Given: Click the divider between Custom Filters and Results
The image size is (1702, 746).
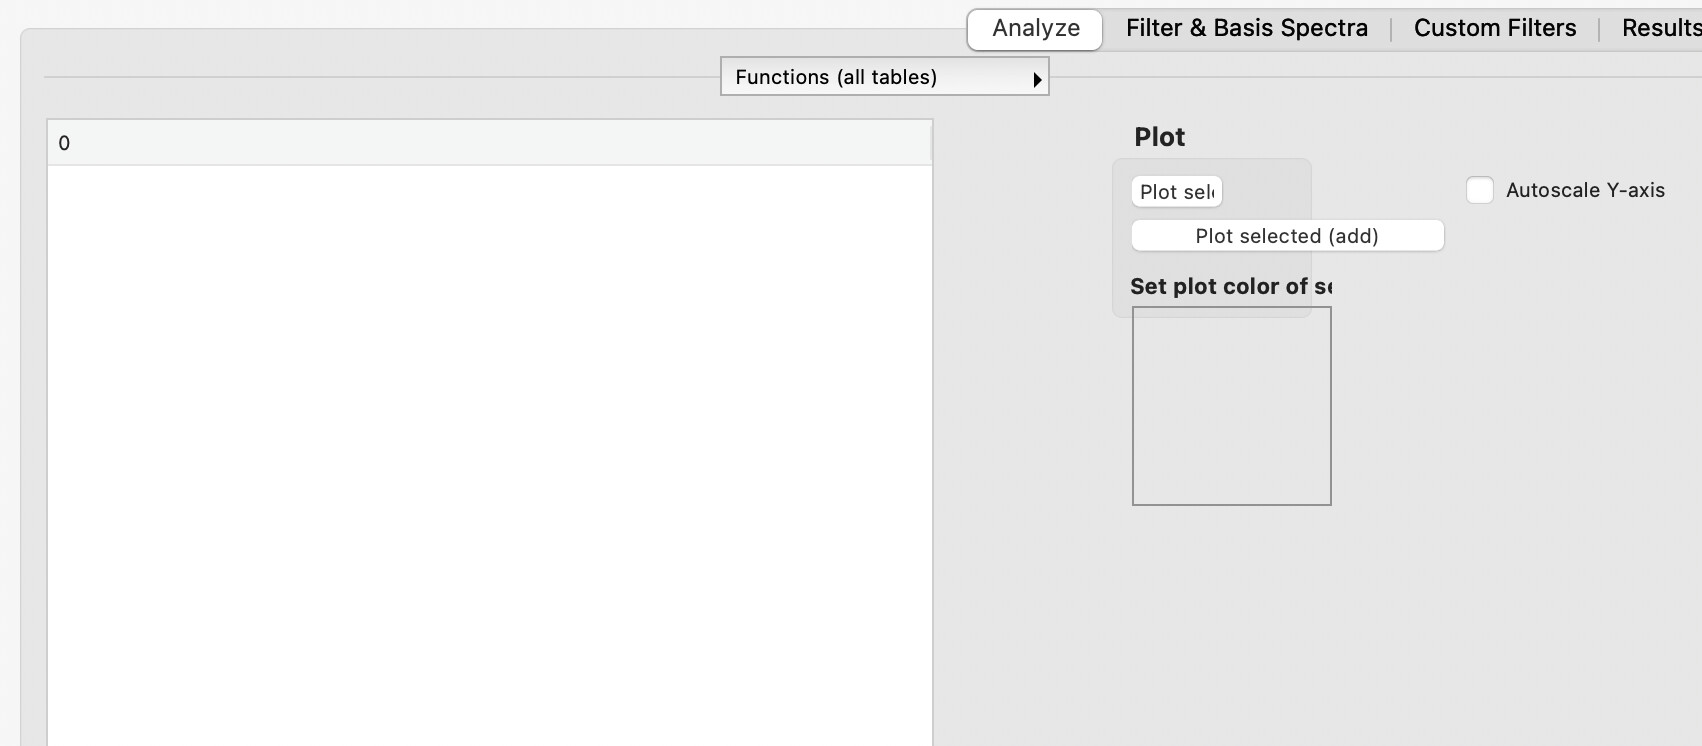Looking at the screenshot, I should (x=1599, y=29).
